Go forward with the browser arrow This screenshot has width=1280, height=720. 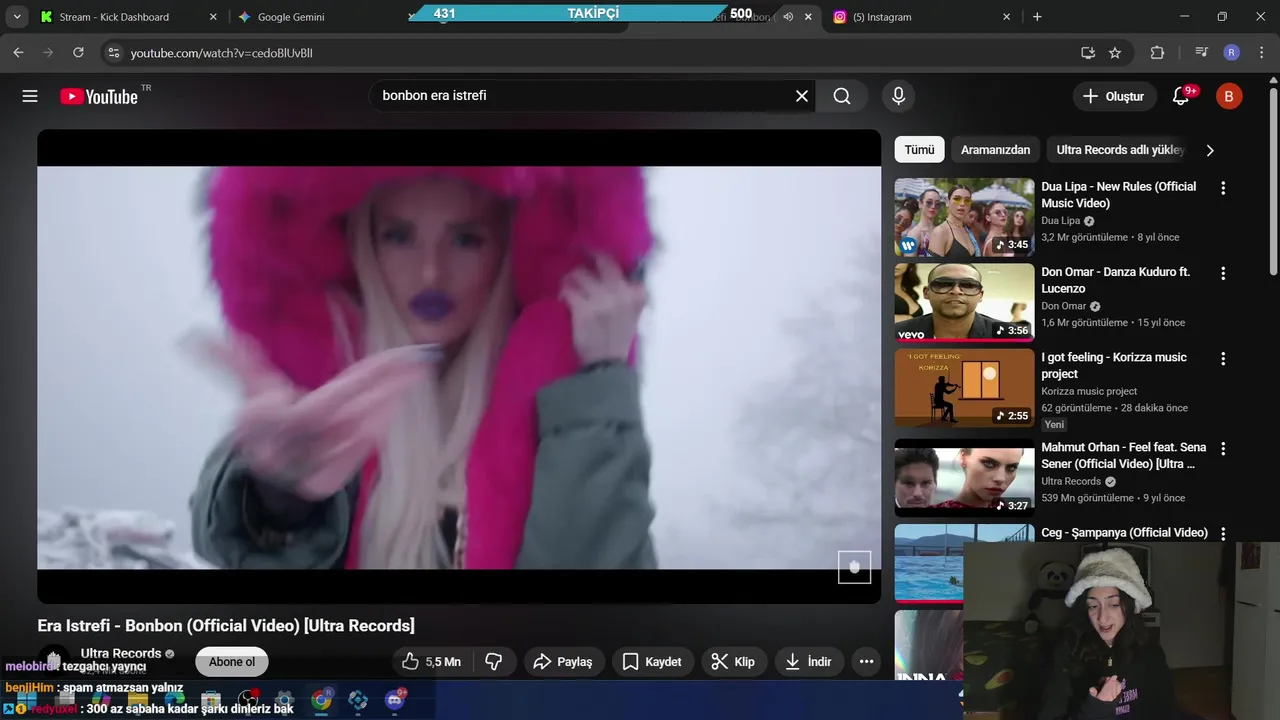click(x=48, y=53)
